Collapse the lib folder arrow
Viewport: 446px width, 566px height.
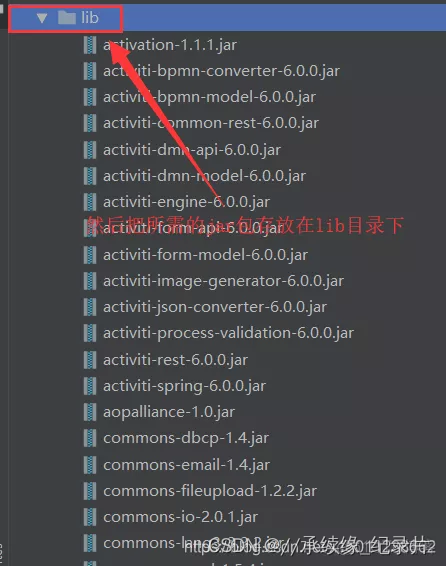click(42, 18)
